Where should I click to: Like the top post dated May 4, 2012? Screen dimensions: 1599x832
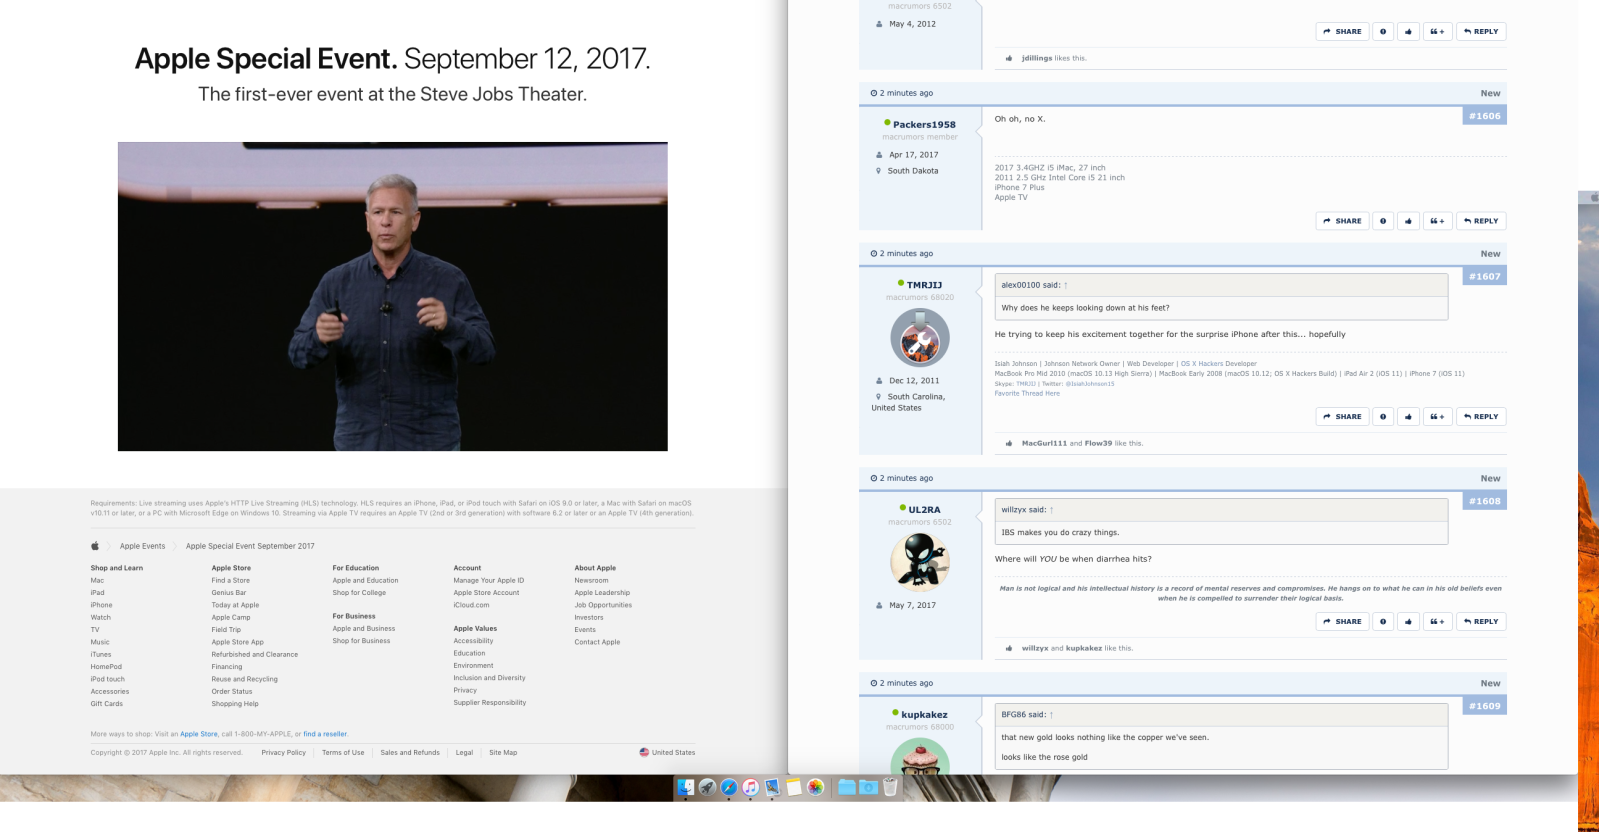click(1408, 31)
